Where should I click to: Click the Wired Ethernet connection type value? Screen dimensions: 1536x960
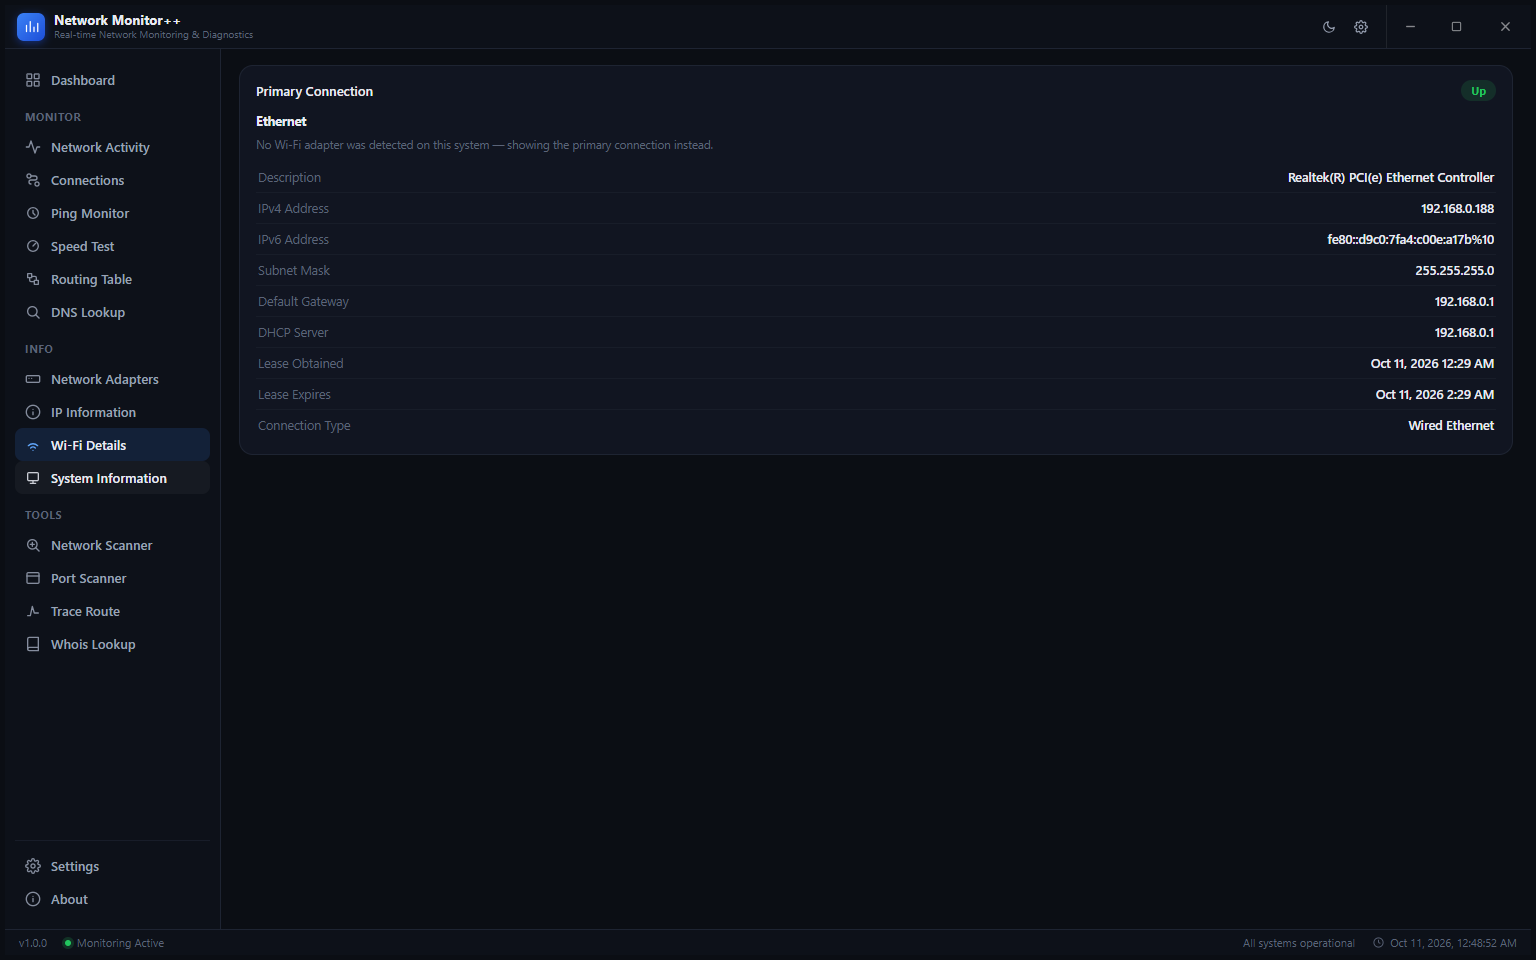[x=1451, y=426]
